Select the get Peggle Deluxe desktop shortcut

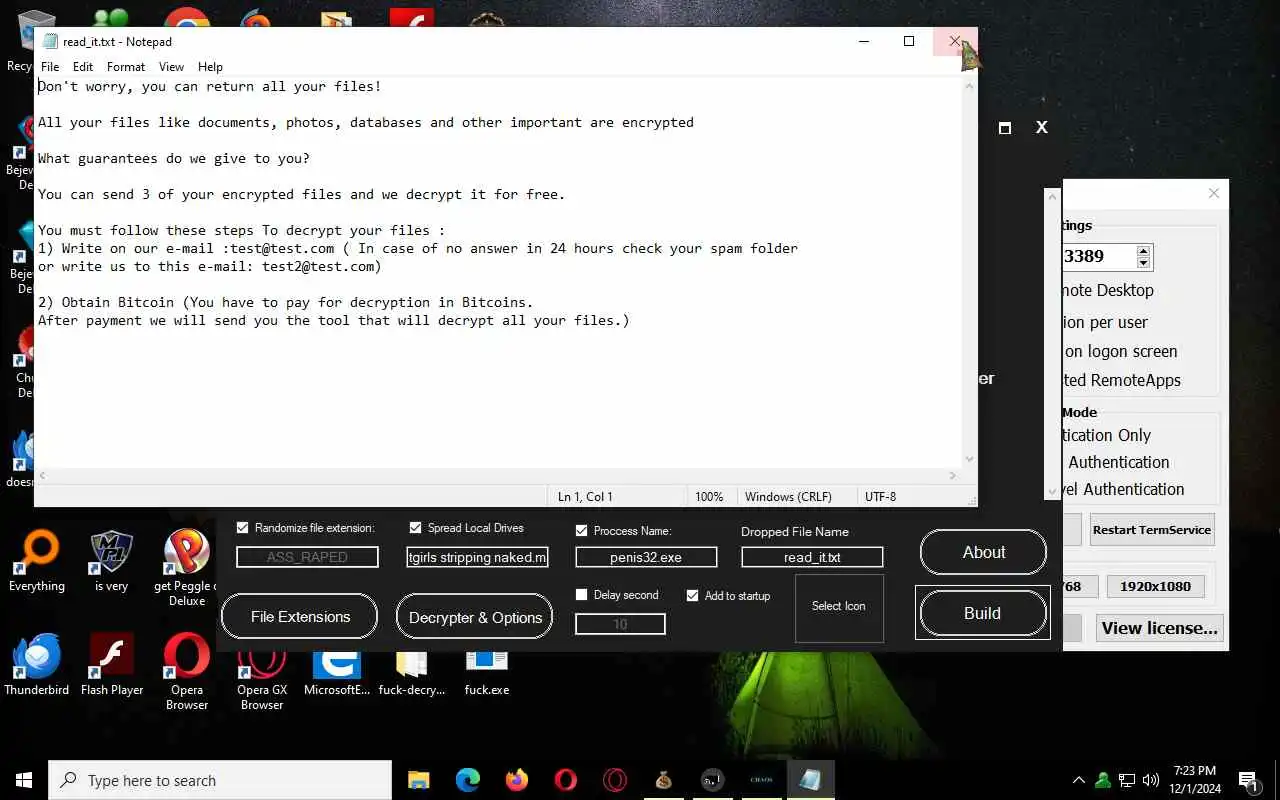(186, 567)
